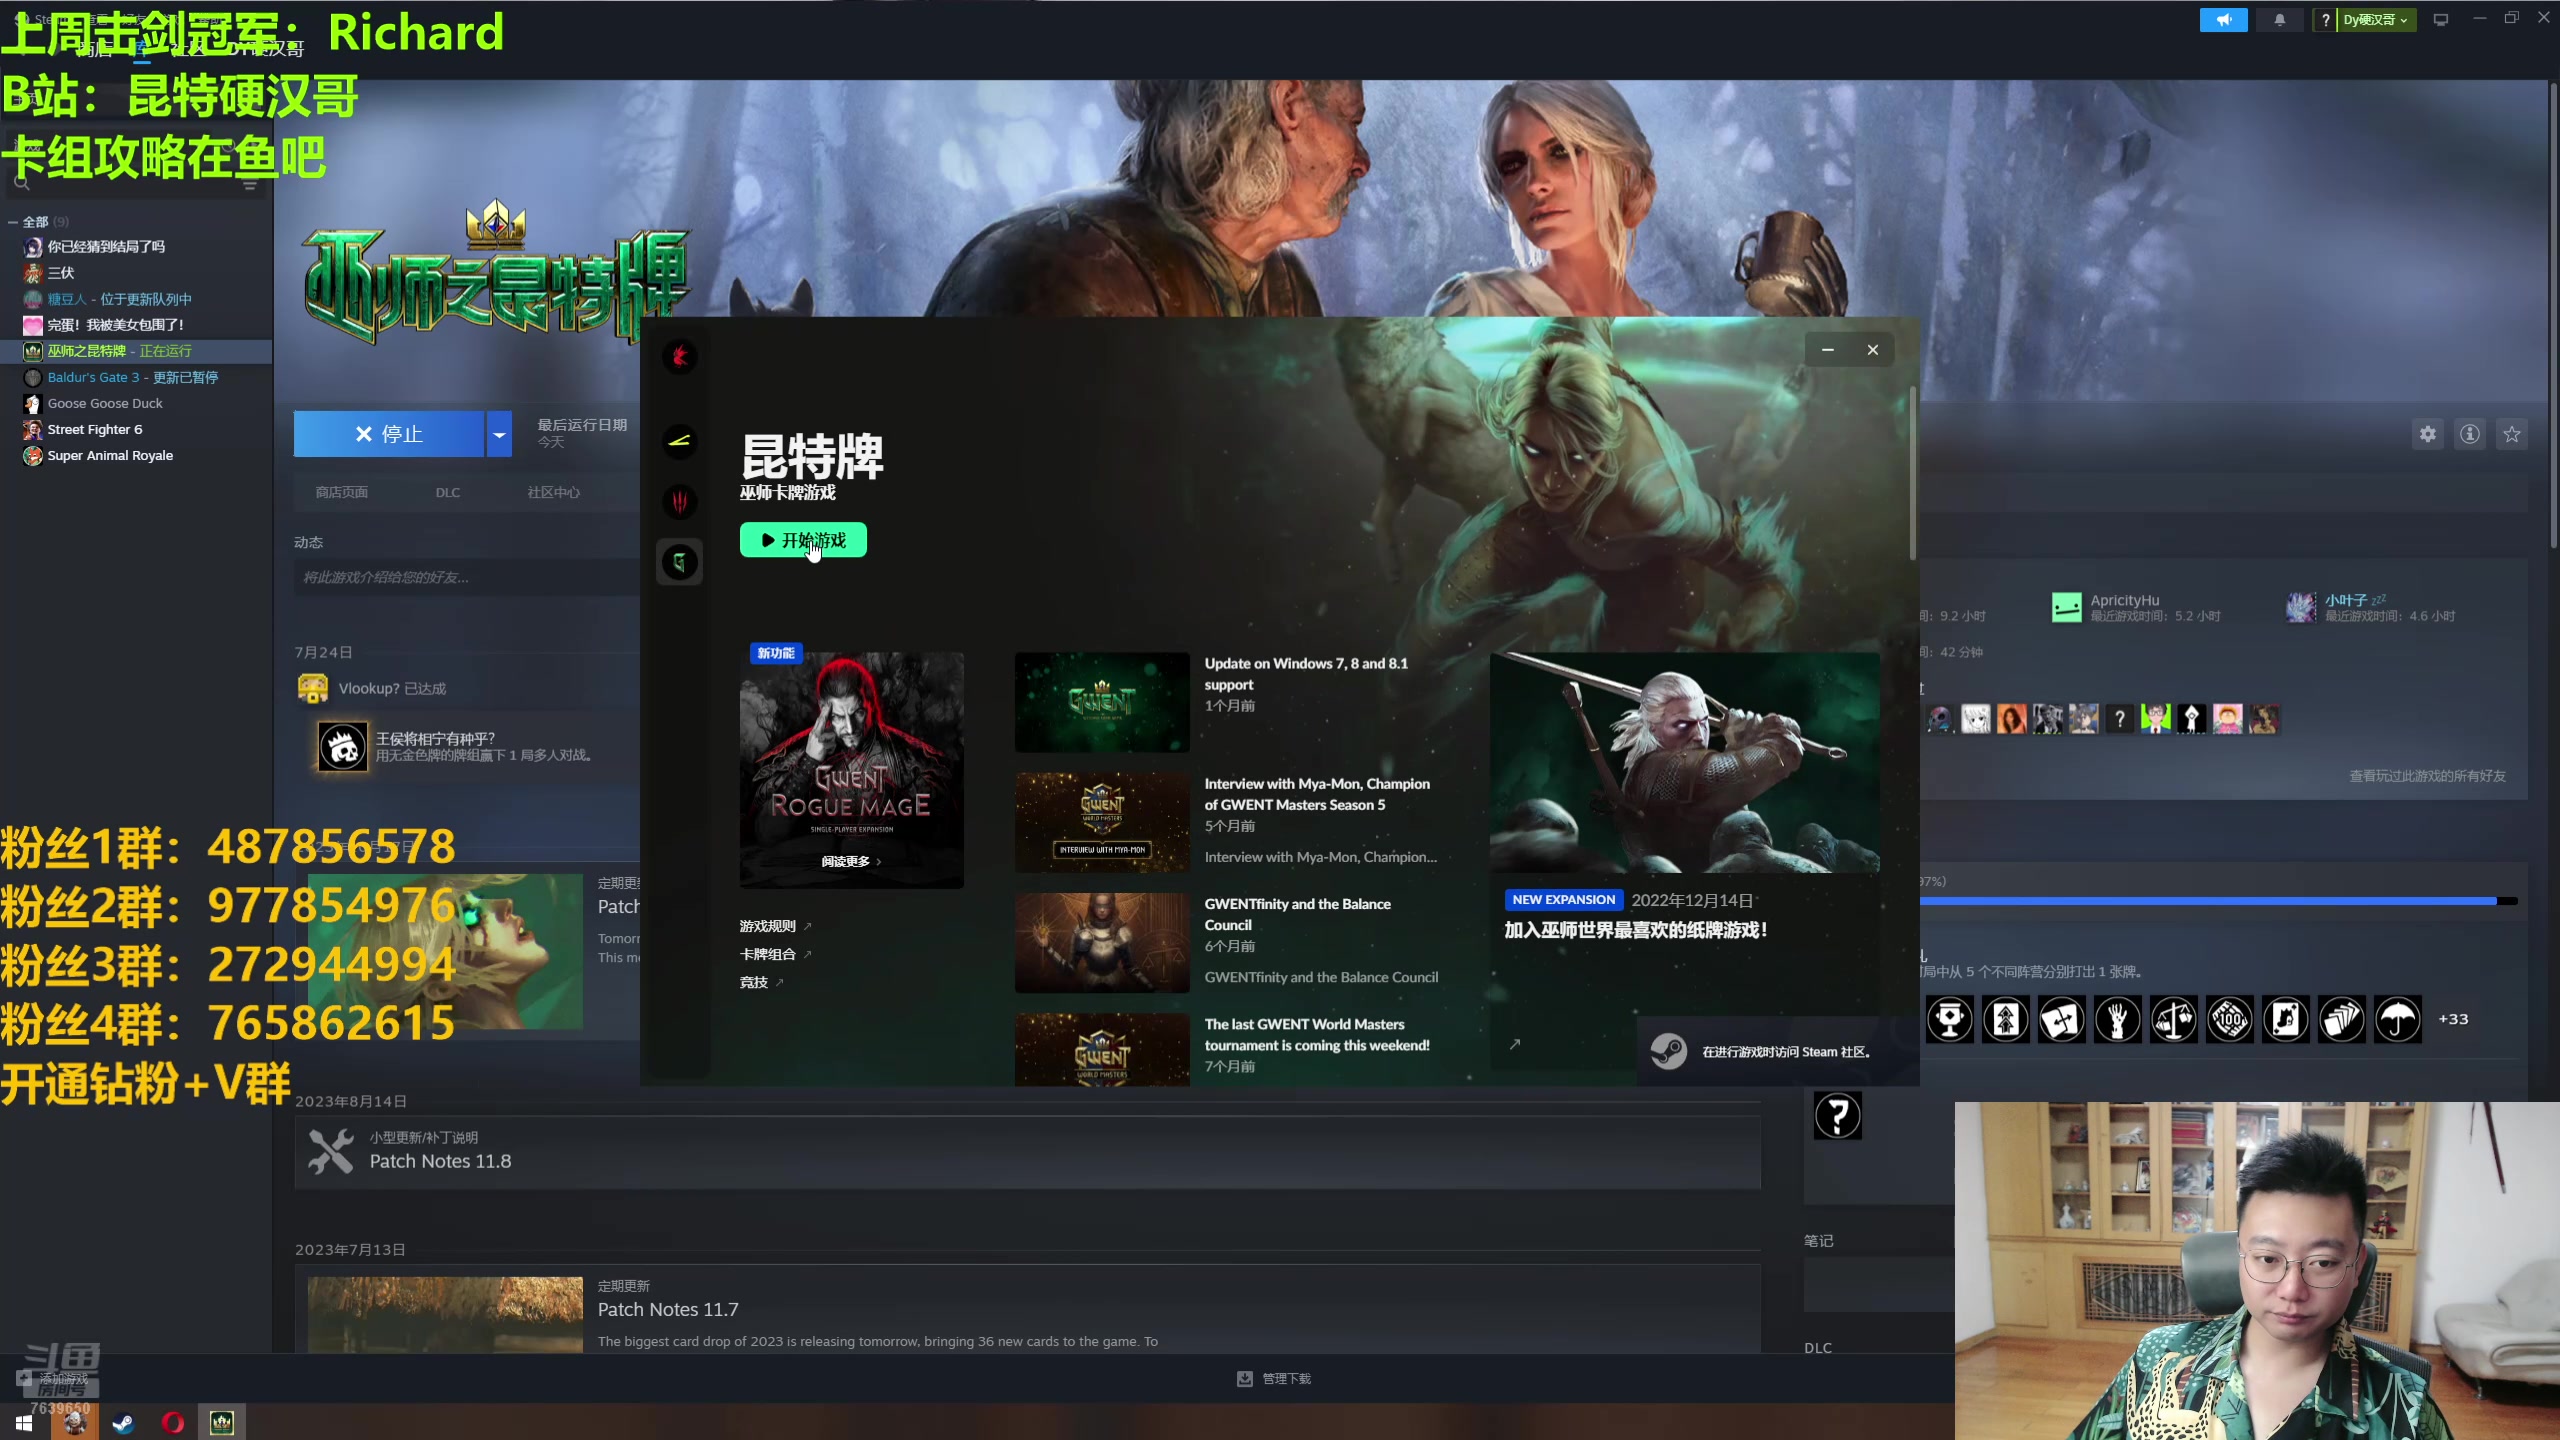Click the 王侯将相宁有种乎 achievement icon
The image size is (2560, 1440).
342,746
